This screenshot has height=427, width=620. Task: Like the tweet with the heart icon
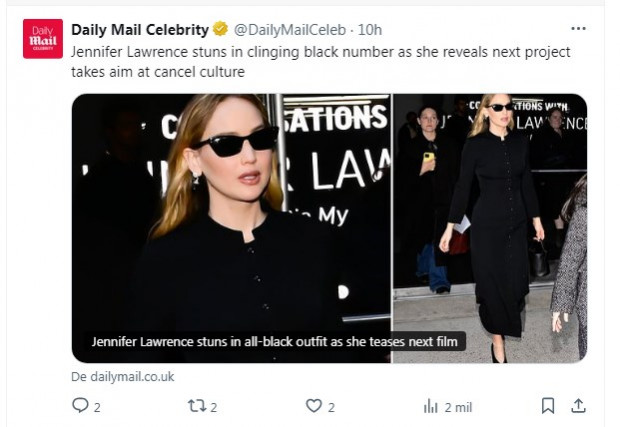coord(314,406)
